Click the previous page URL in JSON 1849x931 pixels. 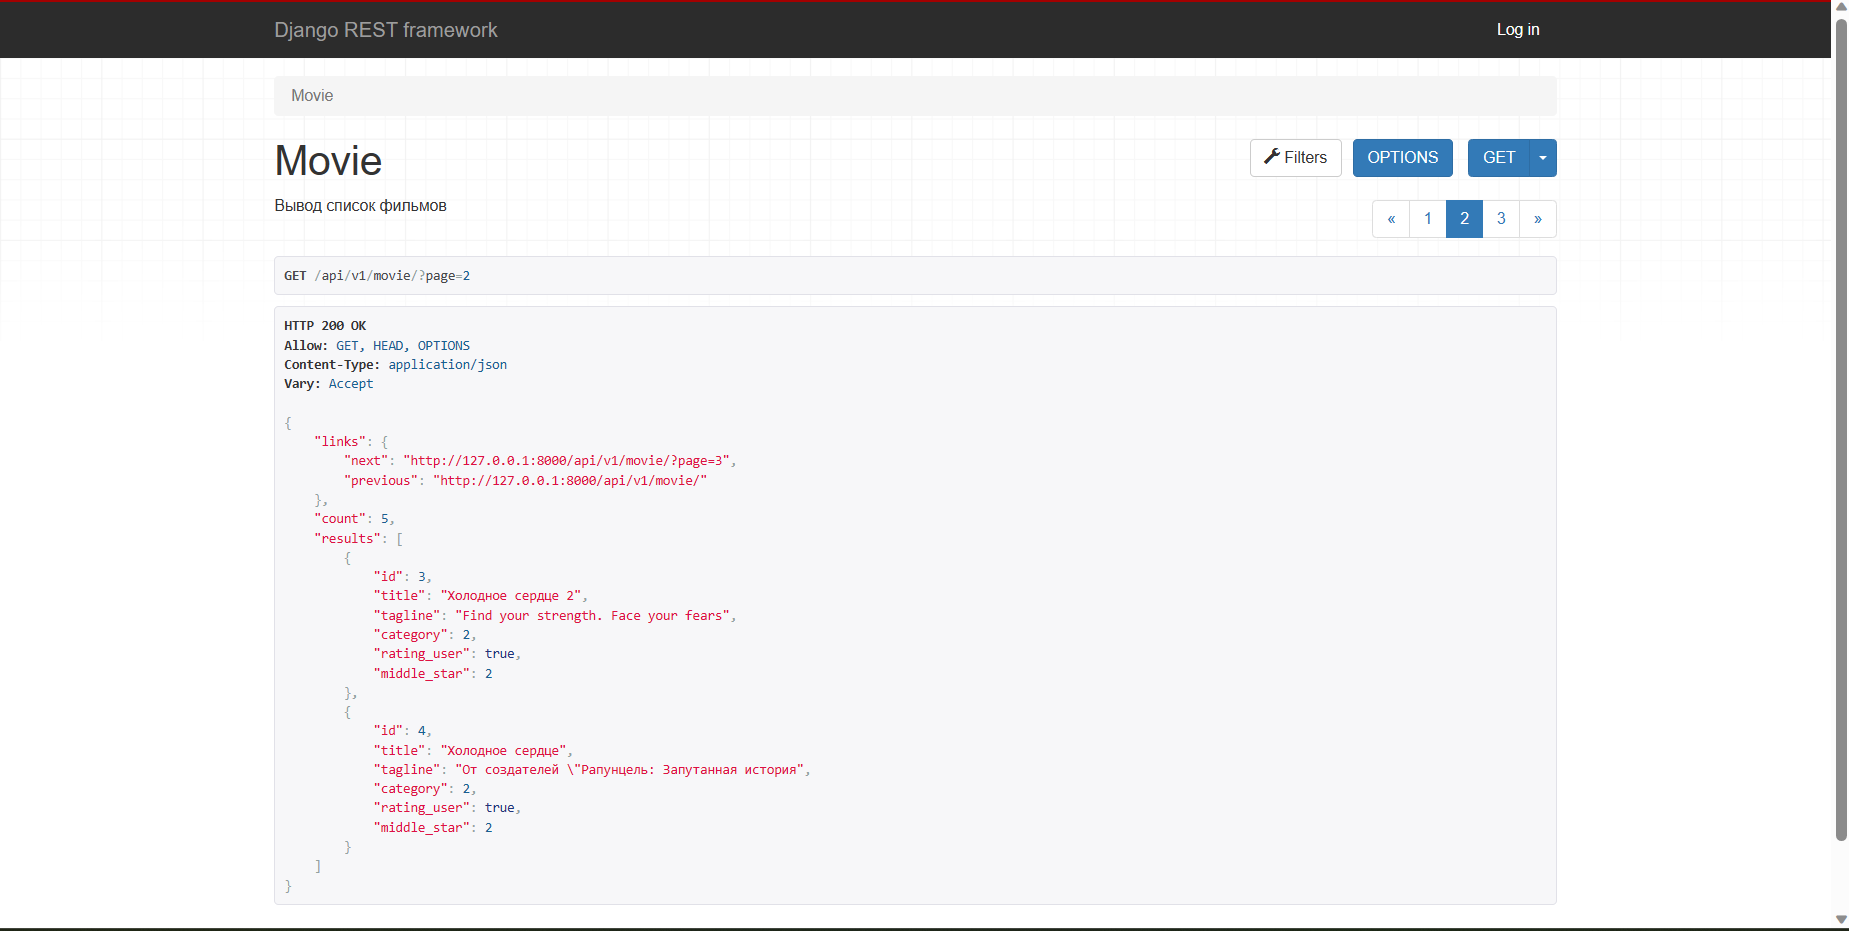click(569, 480)
